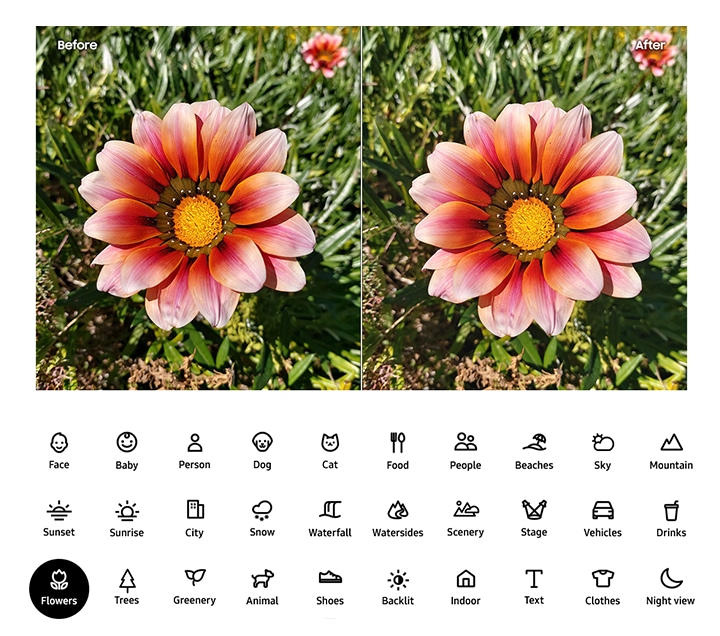Screen dimensions: 720x636
Task: Click the Person scene icon
Action: [195, 443]
